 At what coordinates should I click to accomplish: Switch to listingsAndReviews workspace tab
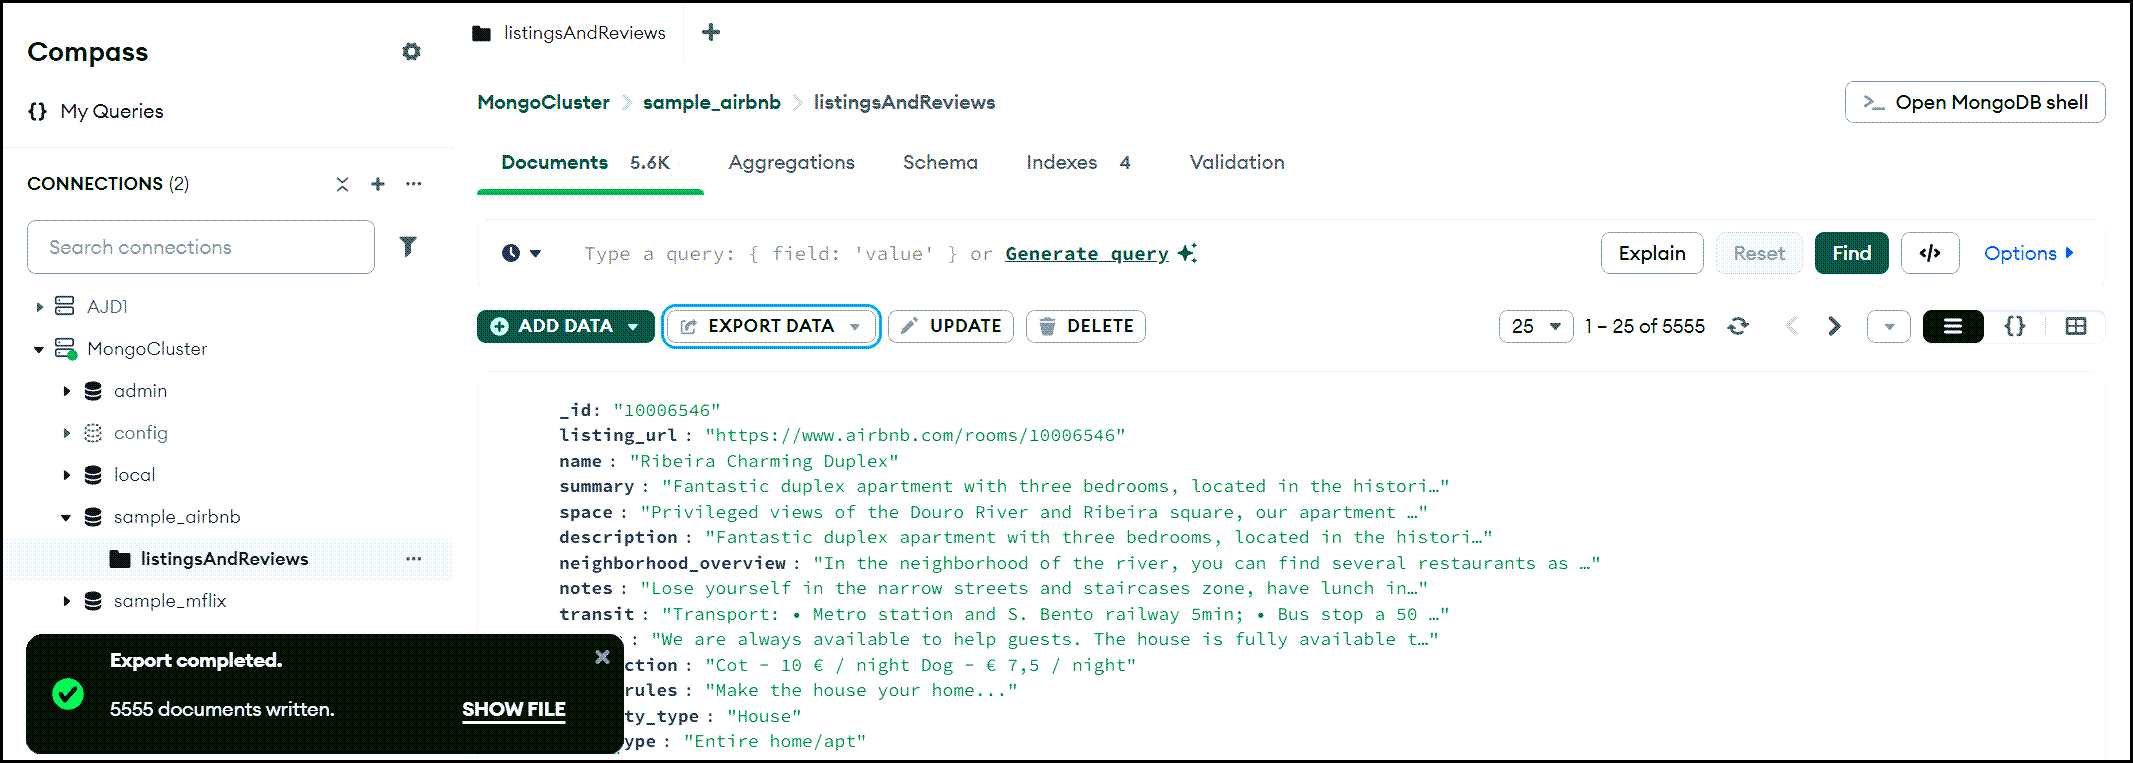point(569,33)
